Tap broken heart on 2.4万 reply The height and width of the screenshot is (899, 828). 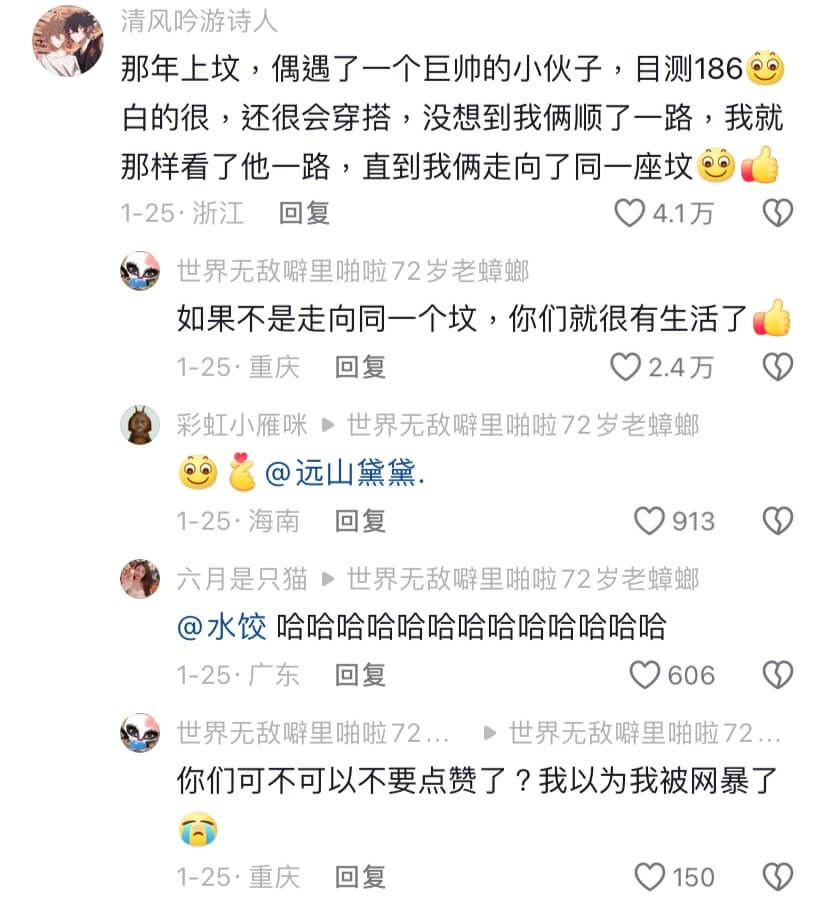778,367
